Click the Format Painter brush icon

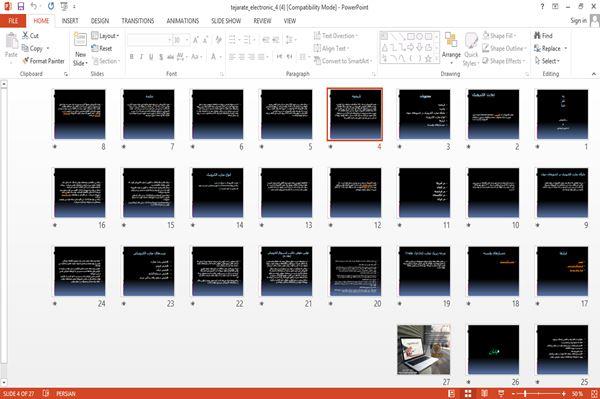pyautogui.click(x=26, y=61)
